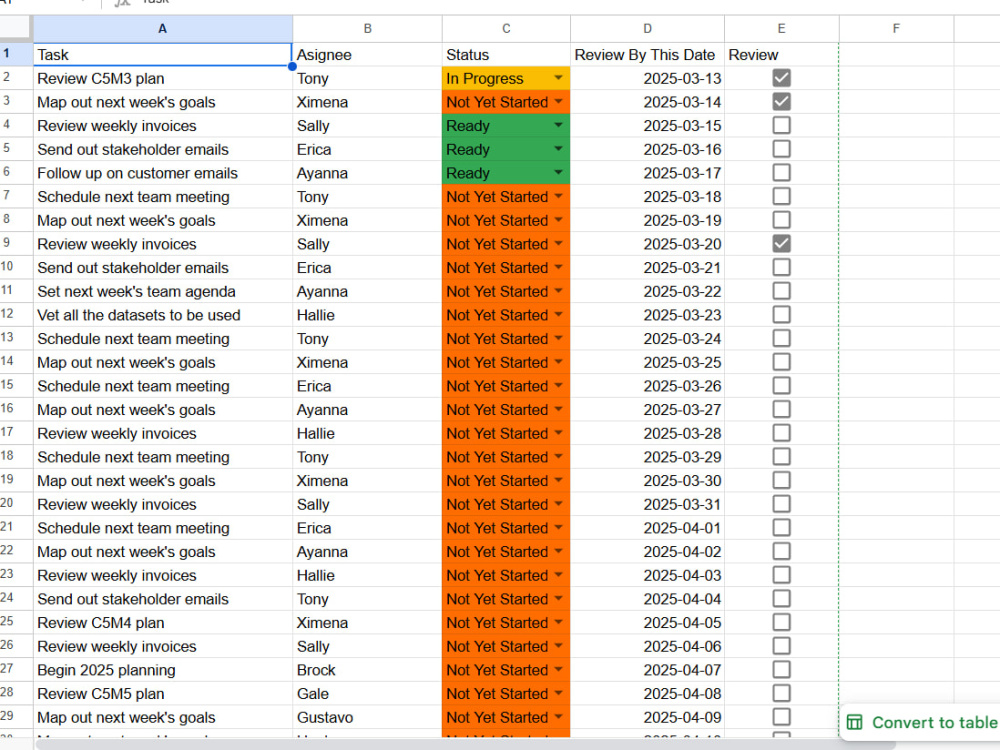Select cell Follow up on customer emails
This screenshot has width=1000, height=750.
163,173
